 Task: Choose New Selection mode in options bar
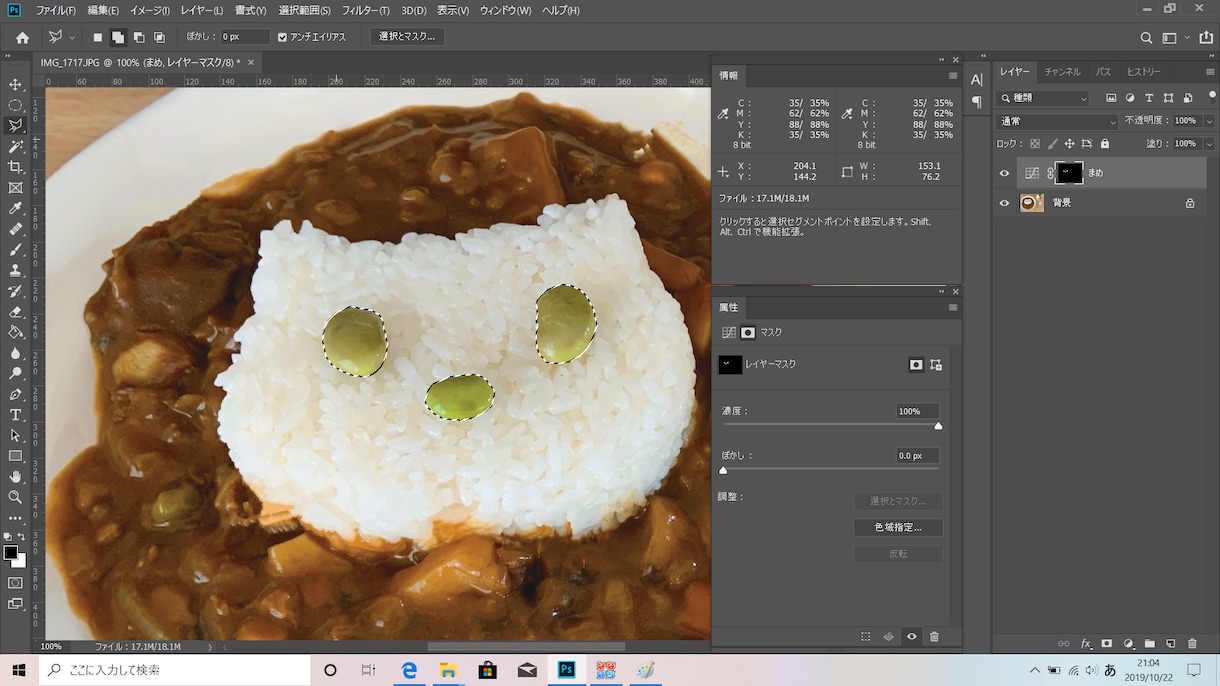tap(97, 37)
